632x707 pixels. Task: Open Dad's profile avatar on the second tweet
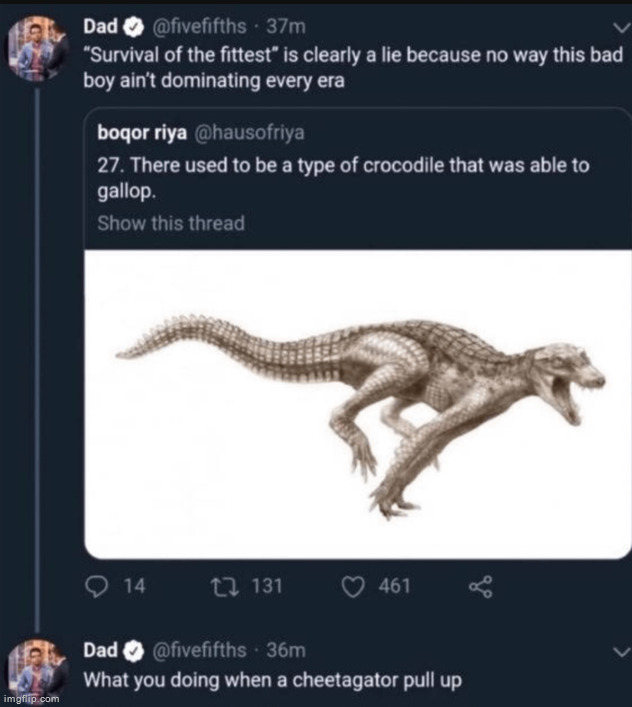pos(37,671)
